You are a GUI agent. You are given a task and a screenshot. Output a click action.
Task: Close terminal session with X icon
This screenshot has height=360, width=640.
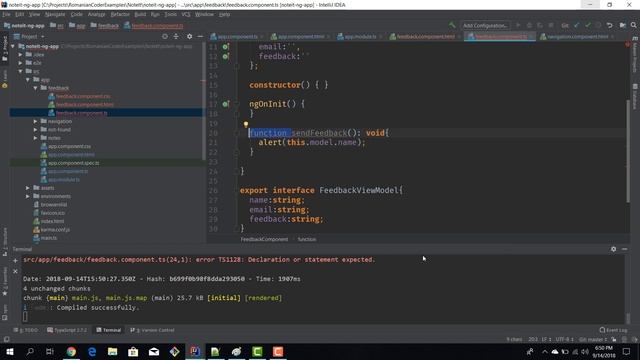[x=16, y=271]
